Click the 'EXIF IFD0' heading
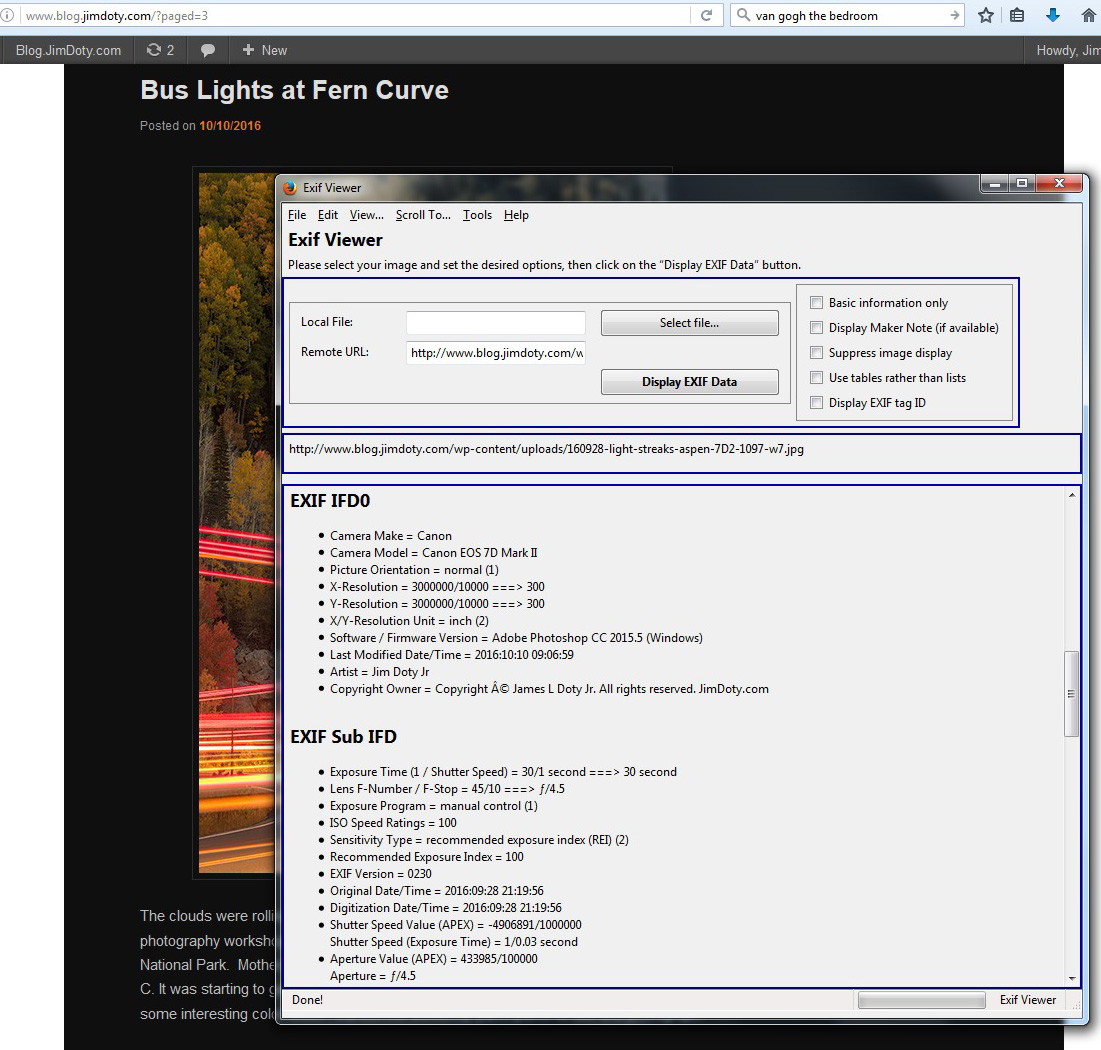The width and height of the screenshot is (1101, 1050). click(330, 501)
